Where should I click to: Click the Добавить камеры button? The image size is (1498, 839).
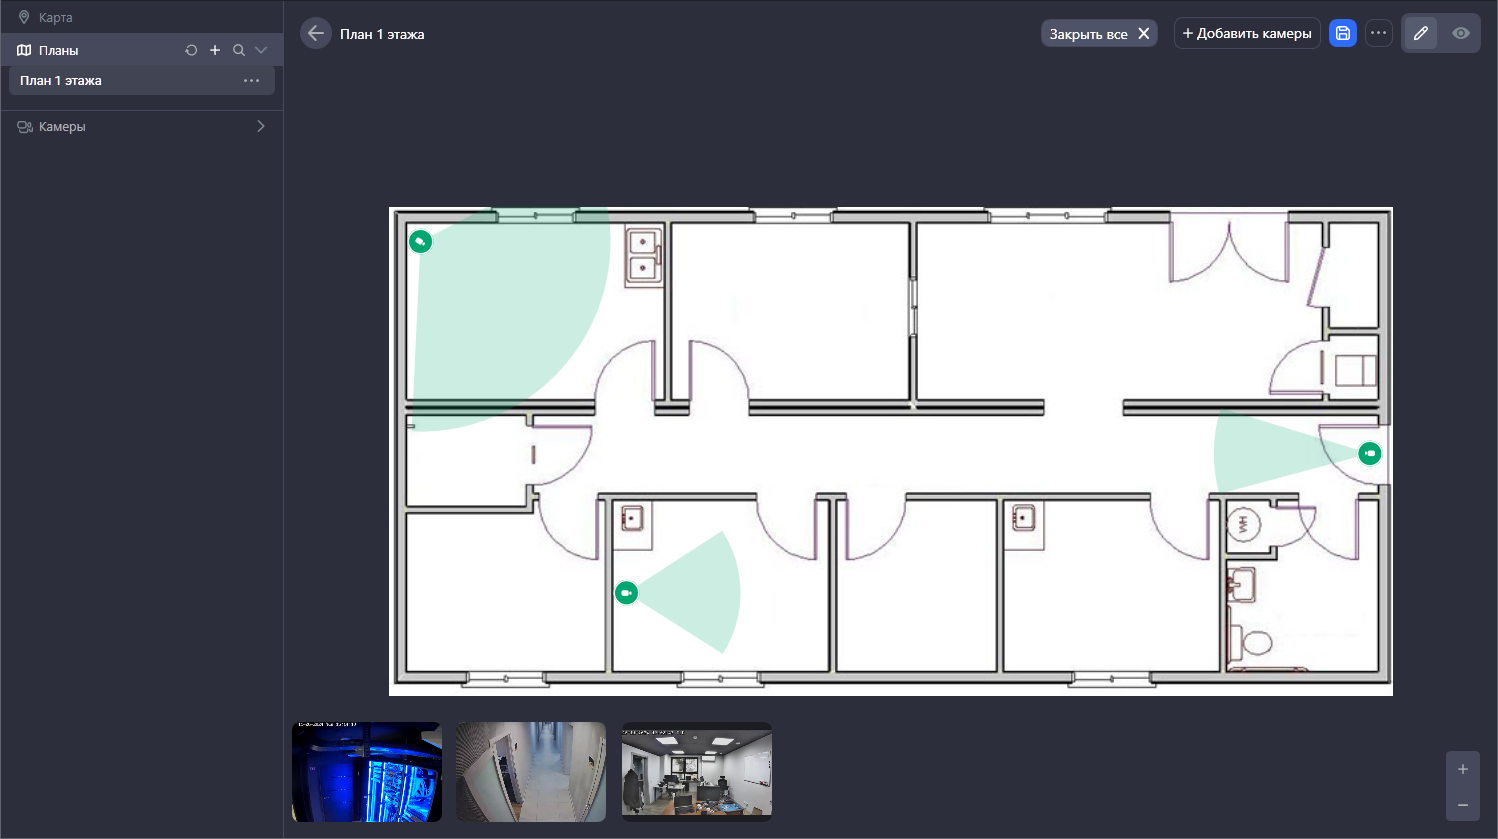point(1247,33)
